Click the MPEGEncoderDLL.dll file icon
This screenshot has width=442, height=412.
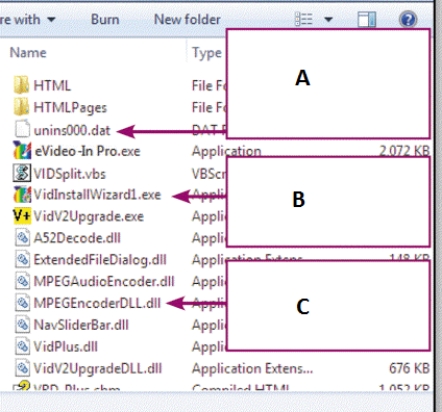[22, 303]
